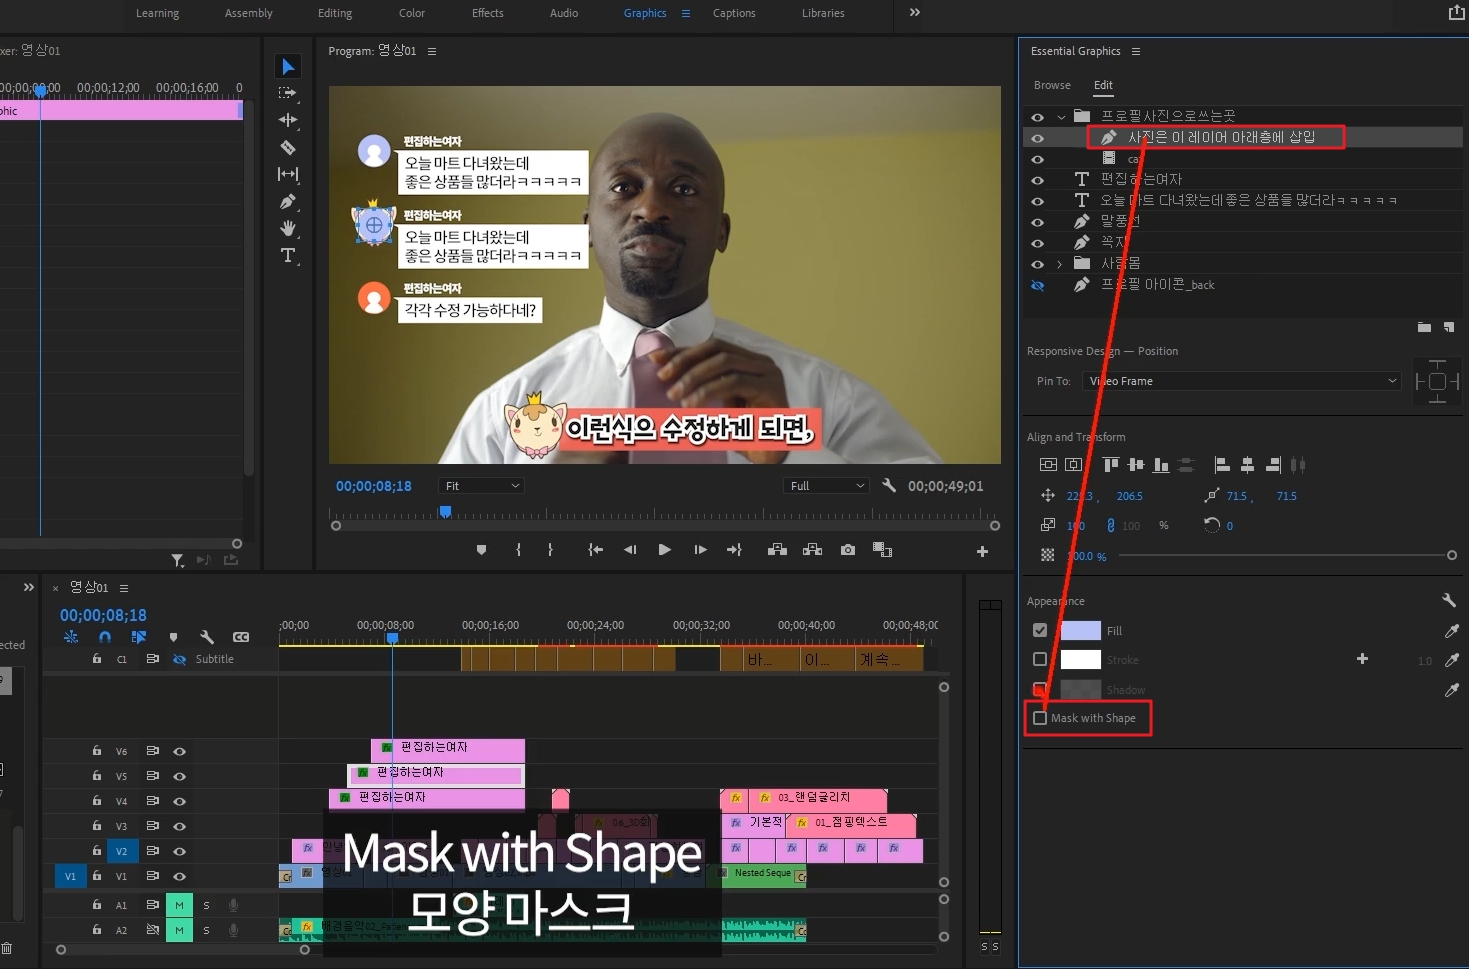Viewport: 1469px width, 969px height.
Task: Click Add Marker in Program monitor
Action: [481, 550]
